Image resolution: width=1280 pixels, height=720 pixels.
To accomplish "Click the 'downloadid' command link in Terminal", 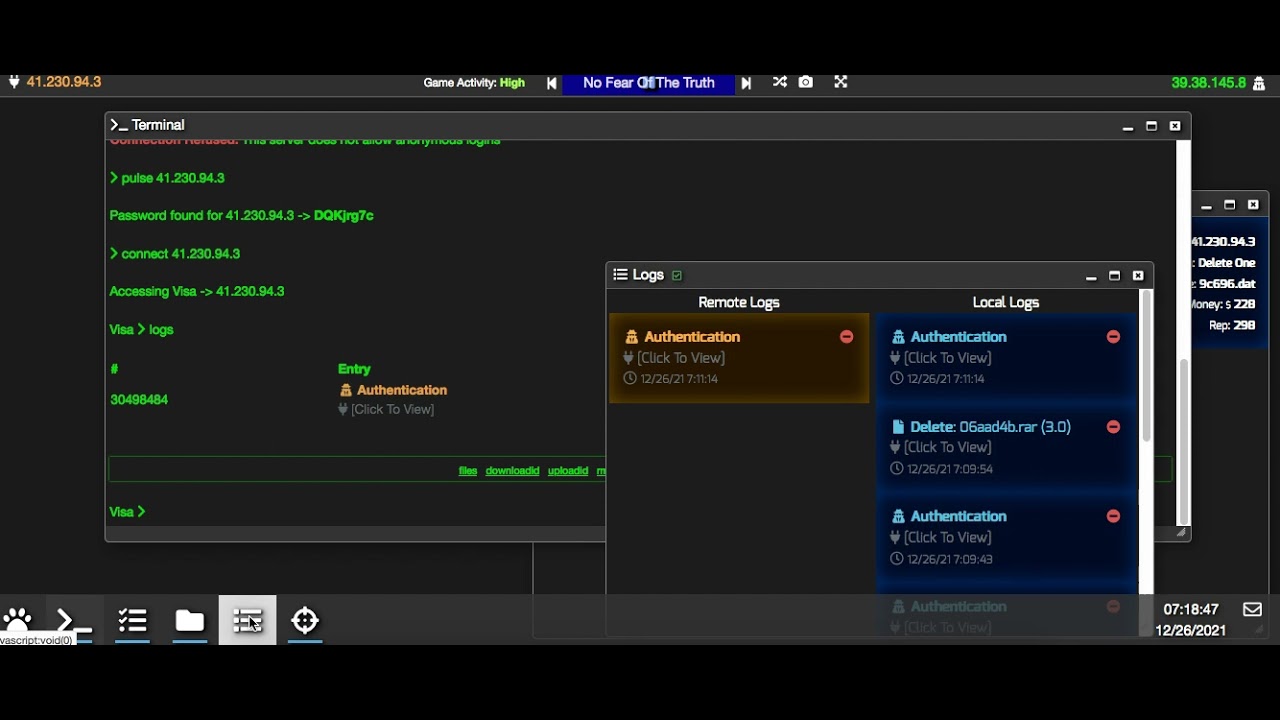I will (512, 471).
